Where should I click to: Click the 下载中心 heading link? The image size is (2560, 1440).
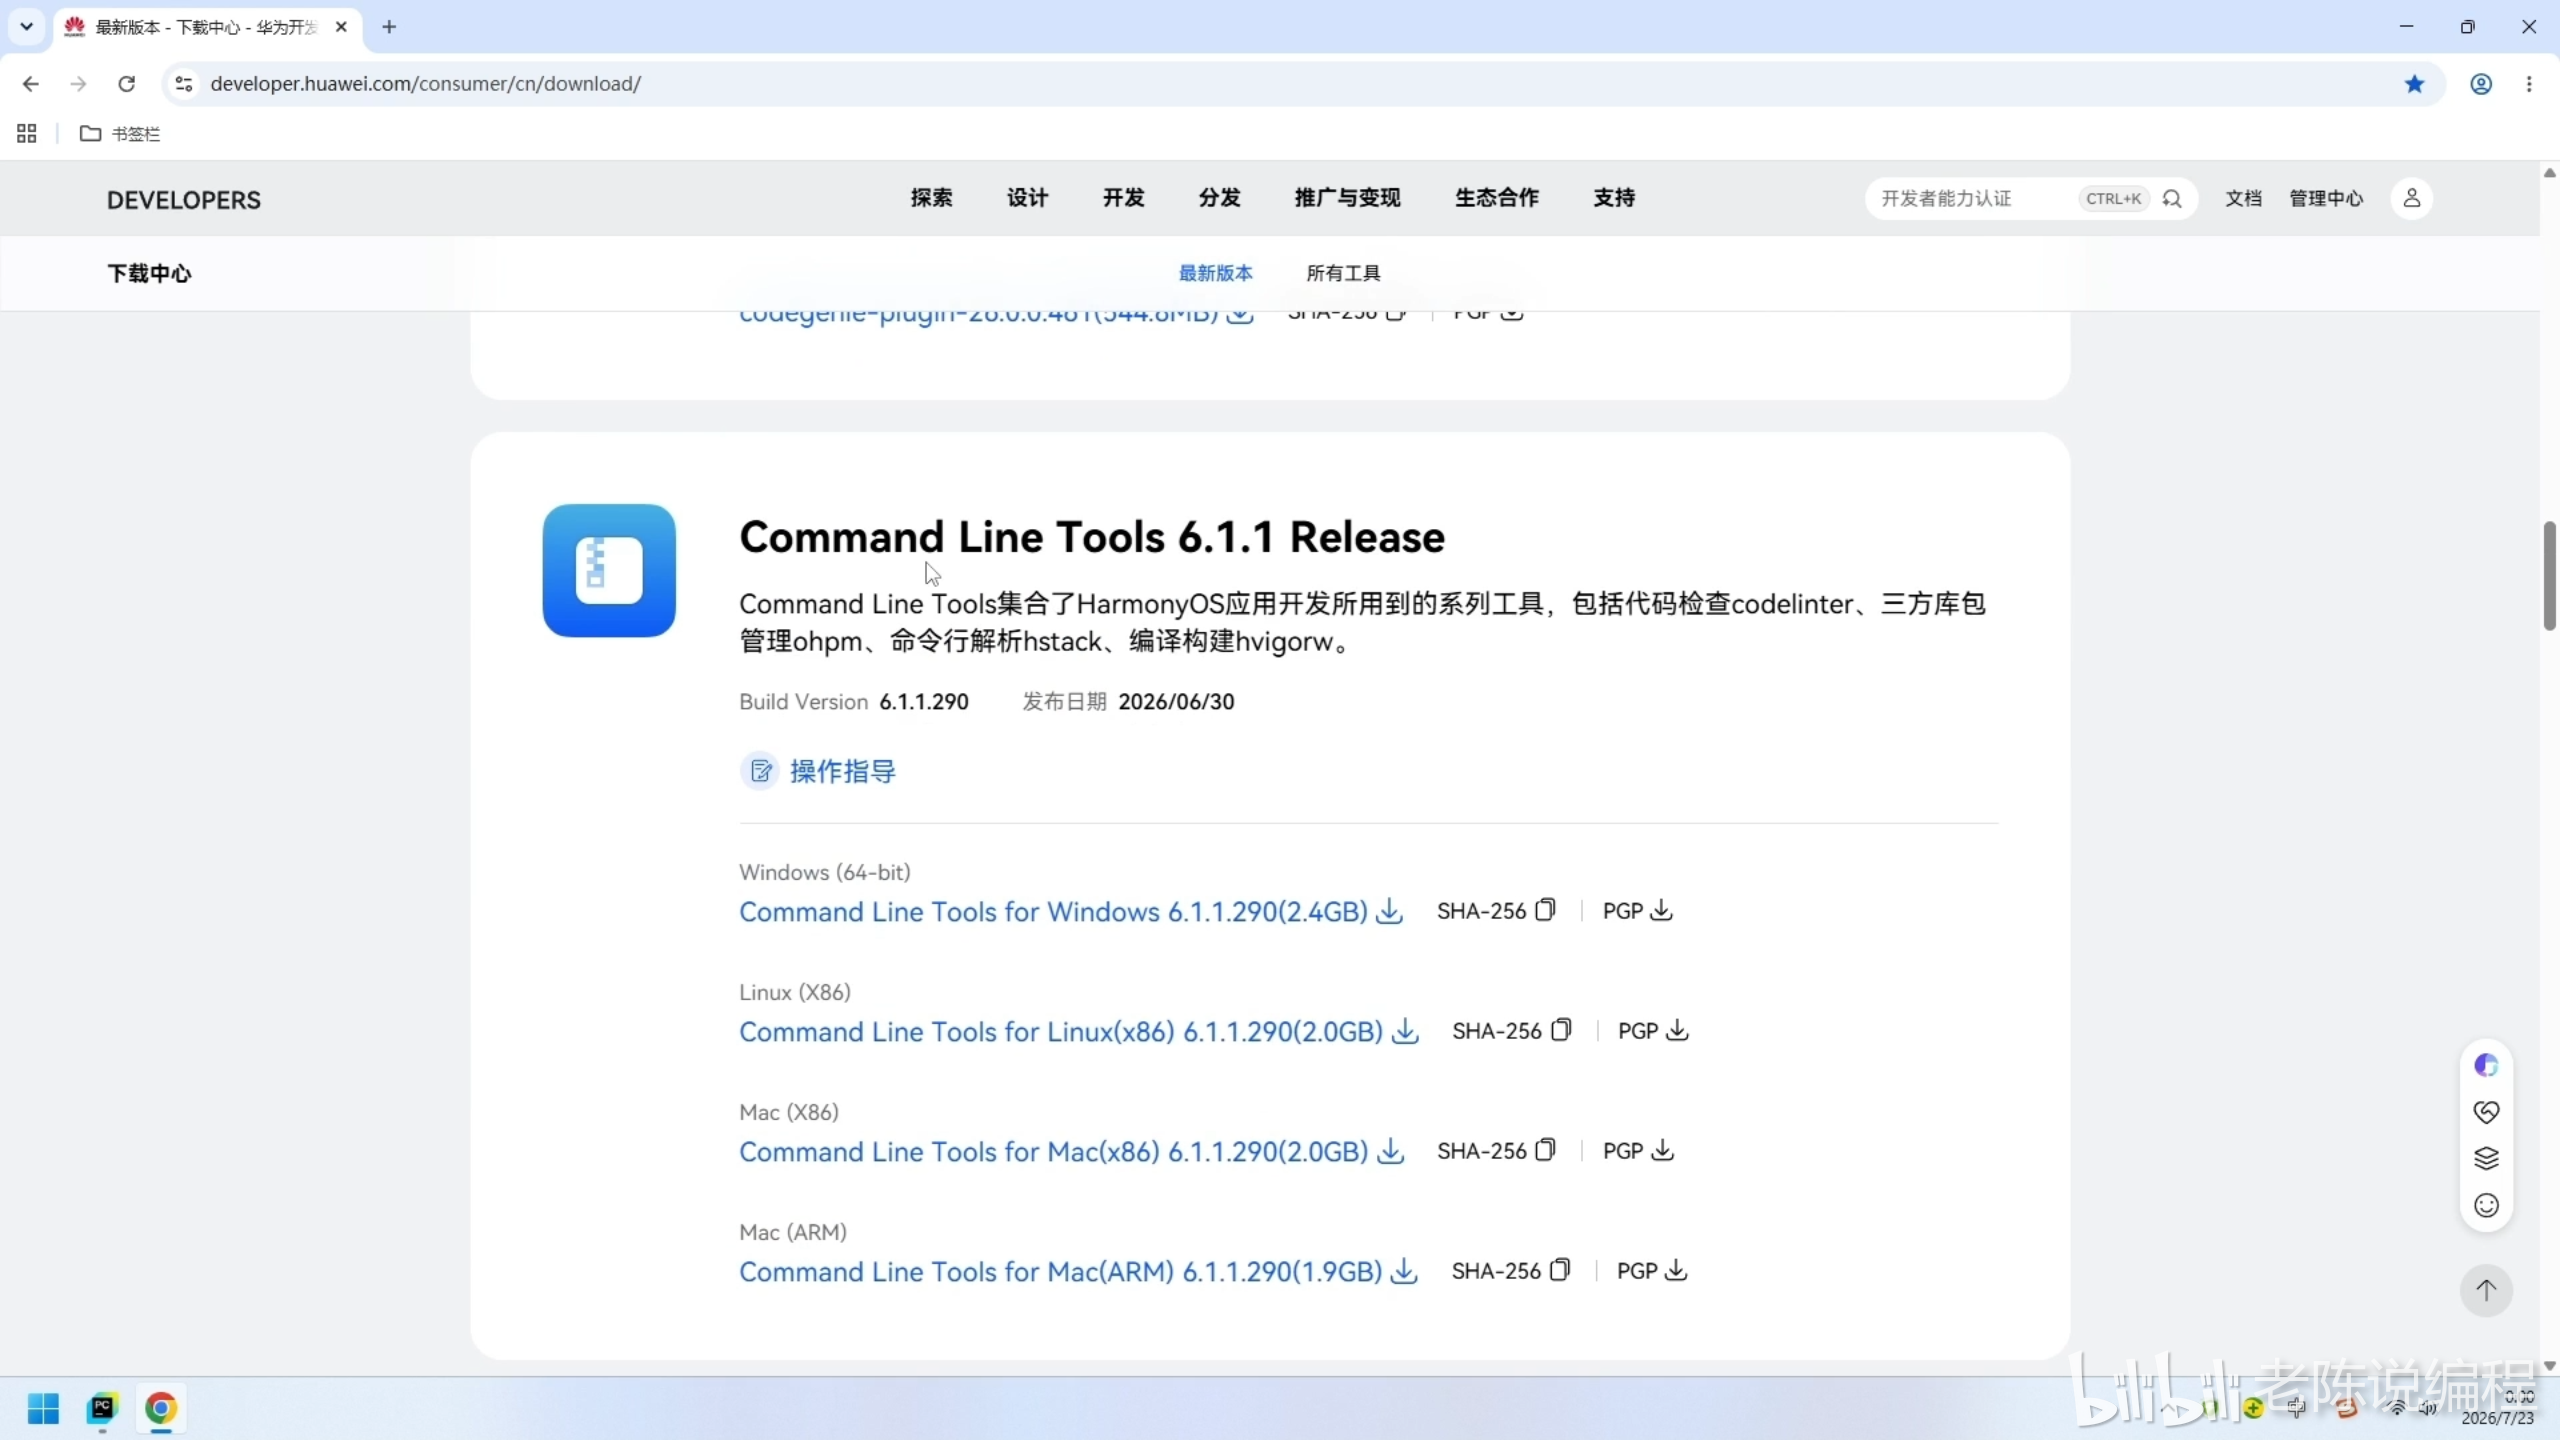(x=149, y=273)
